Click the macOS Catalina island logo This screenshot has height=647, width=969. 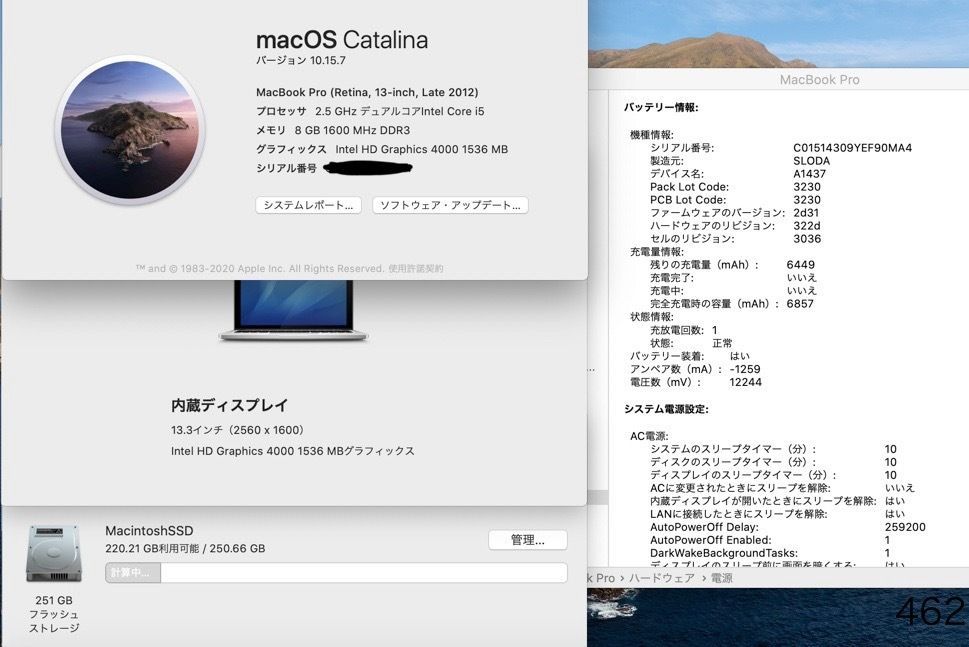(x=130, y=130)
